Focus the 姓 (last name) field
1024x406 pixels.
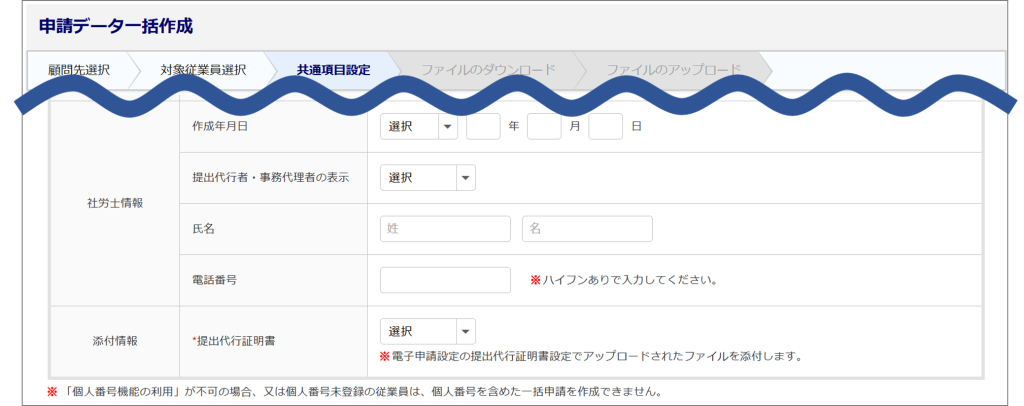[x=445, y=229]
